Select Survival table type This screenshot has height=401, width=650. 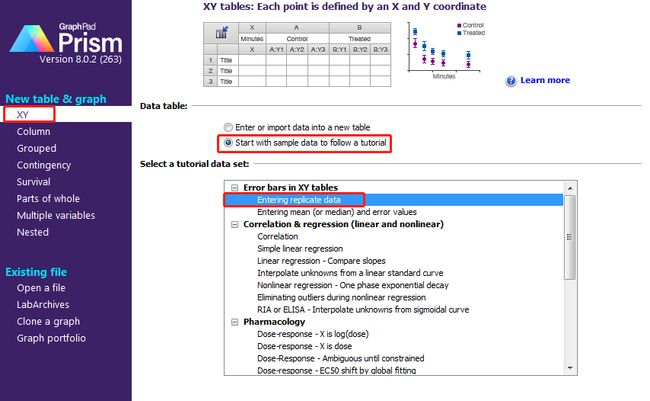pyautogui.click(x=33, y=182)
